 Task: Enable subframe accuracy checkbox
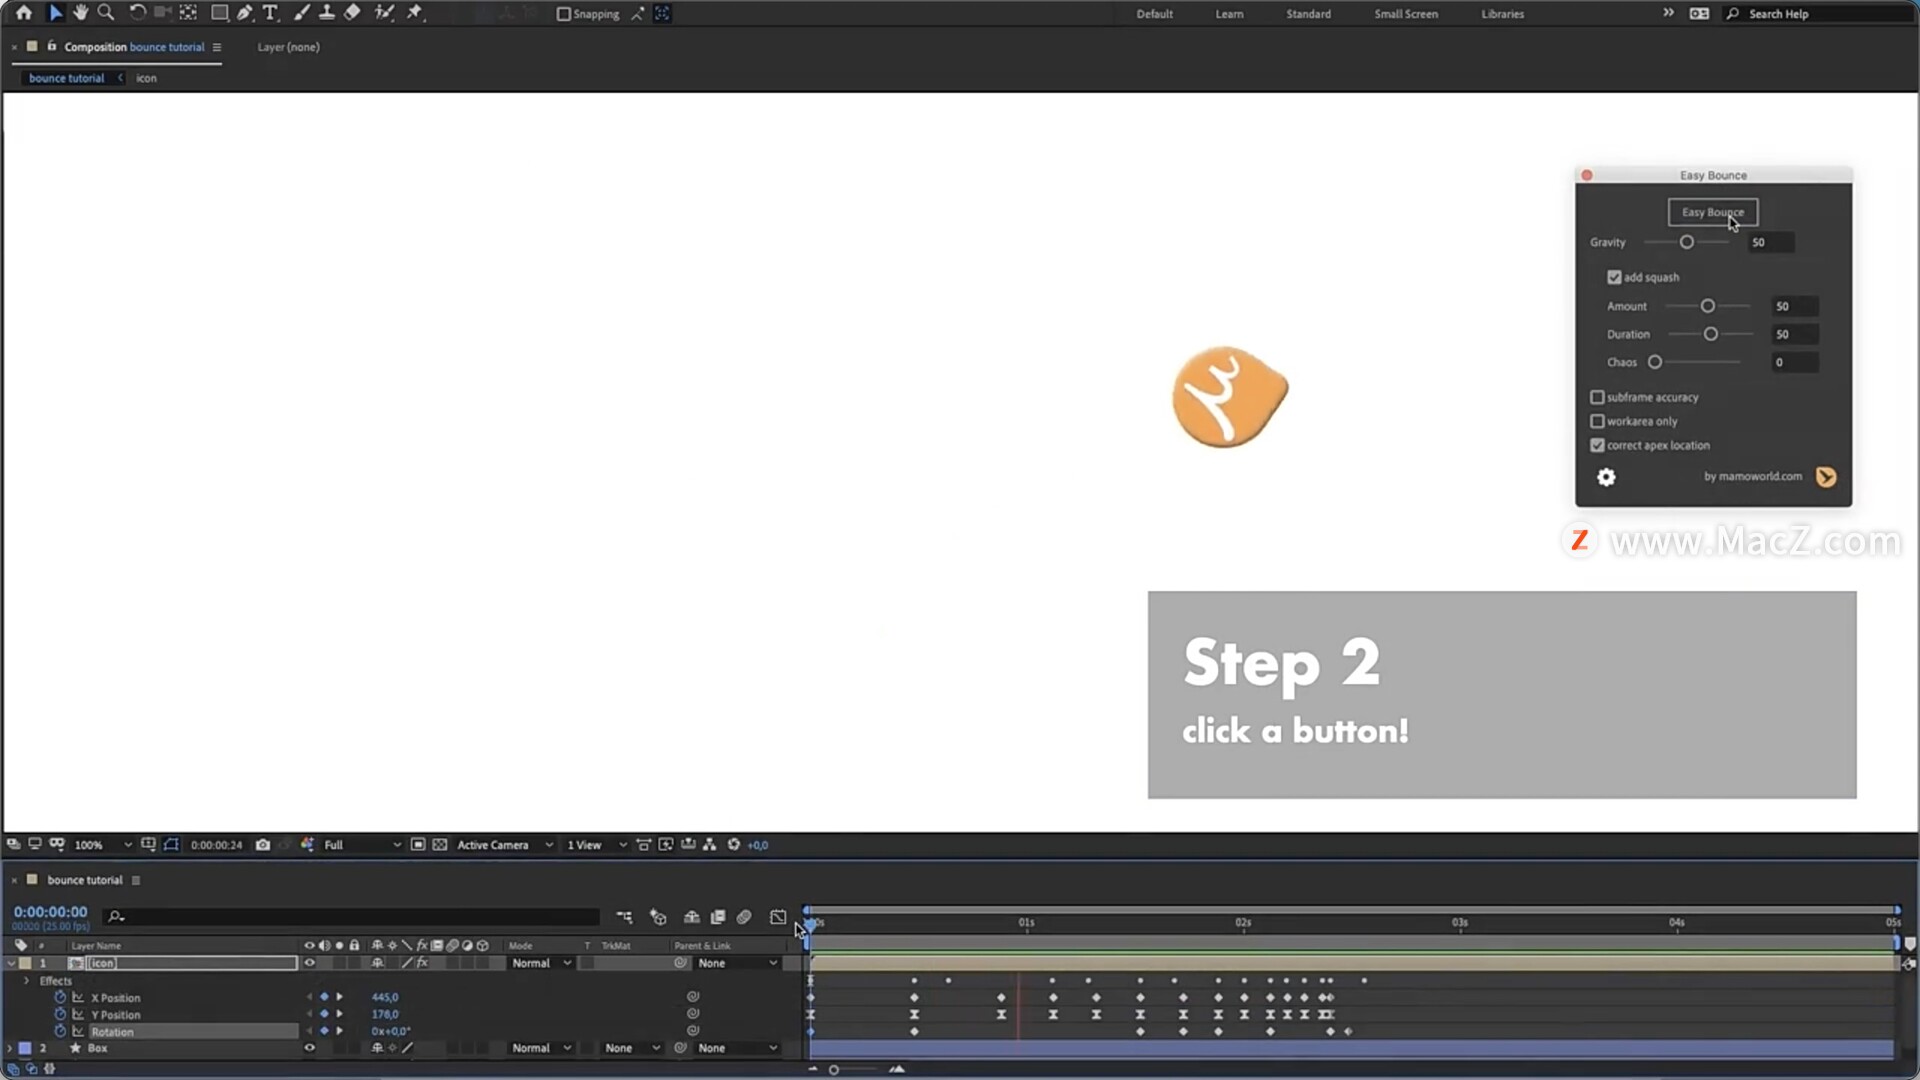click(1597, 397)
